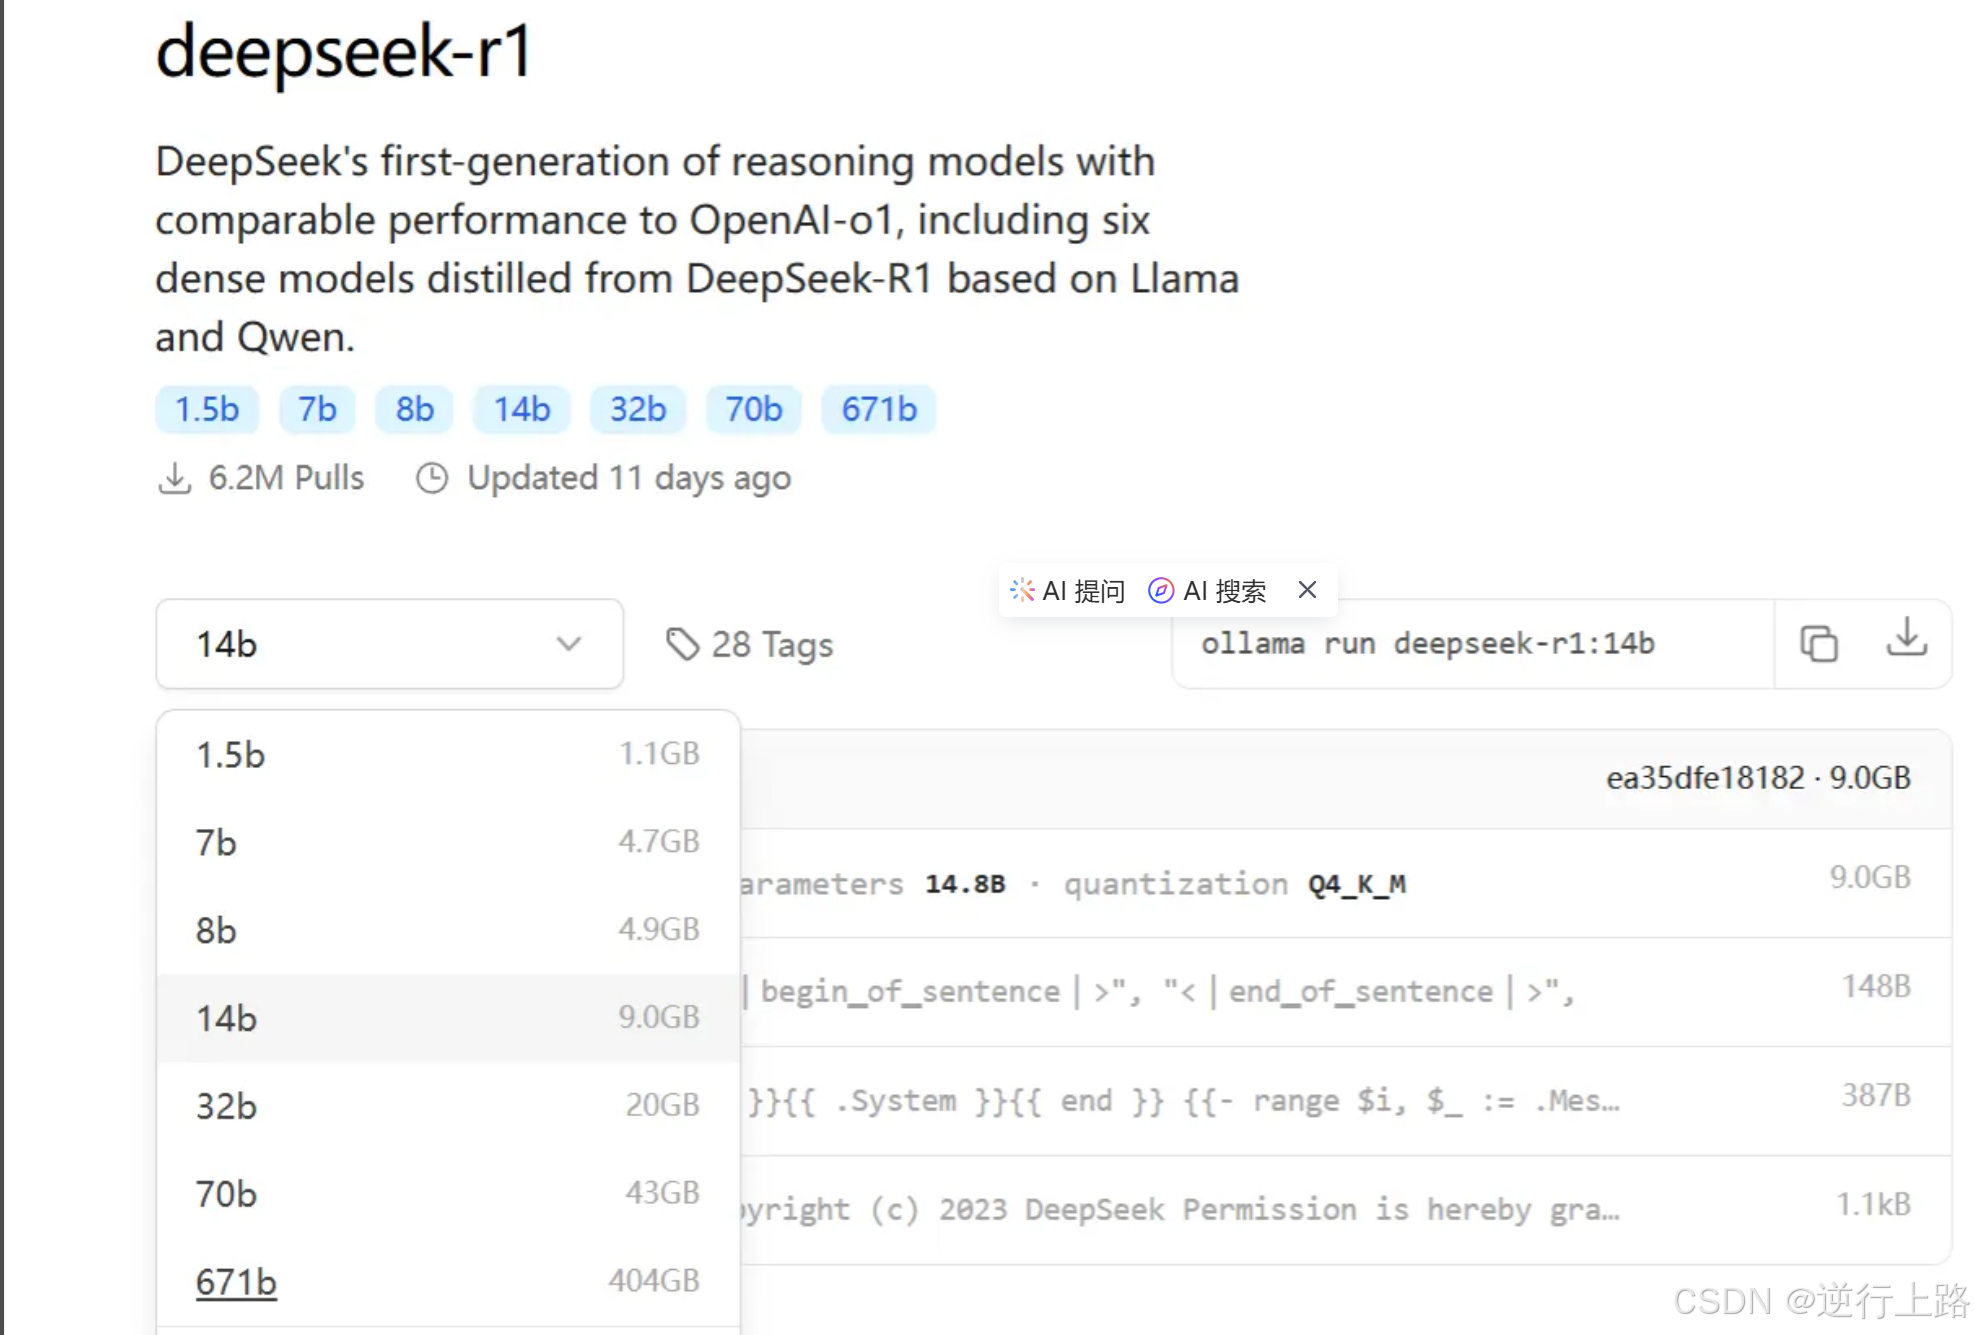Image resolution: width=1975 pixels, height=1335 pixels.
Task: Click the 8b blue tag chip
Action: click(414, 410)
